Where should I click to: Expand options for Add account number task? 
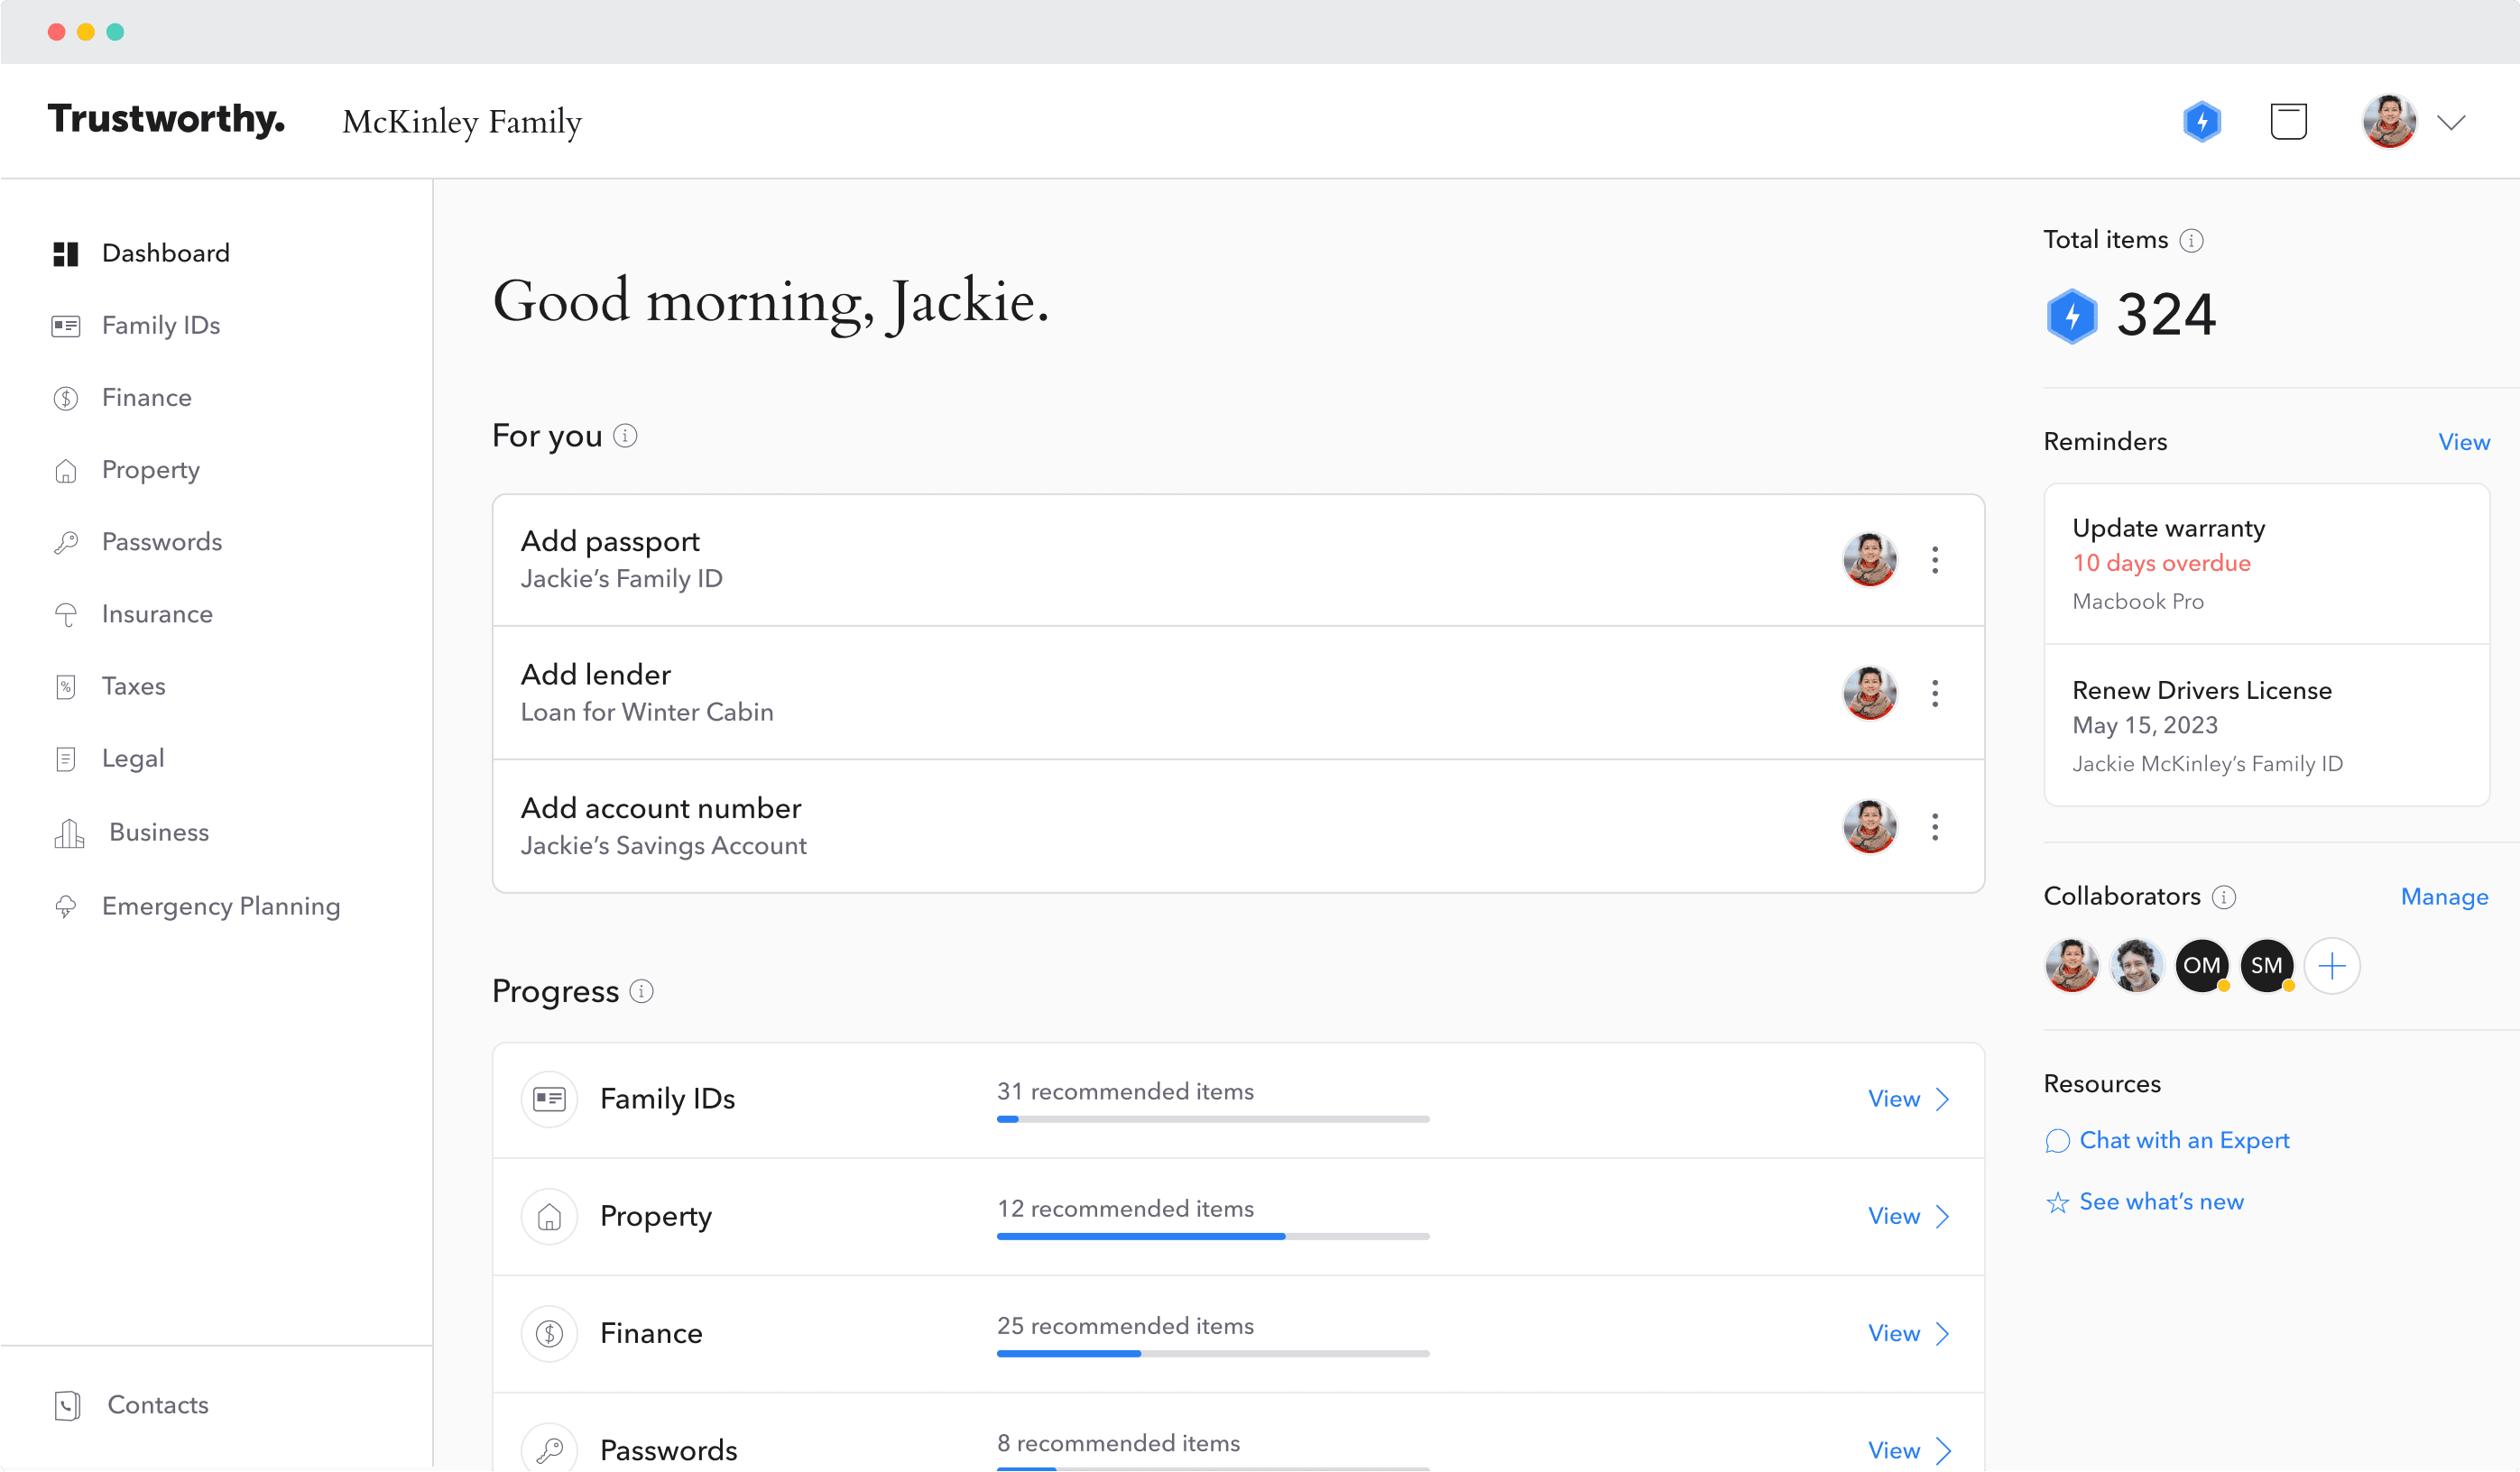click(x=1934, y=827)
